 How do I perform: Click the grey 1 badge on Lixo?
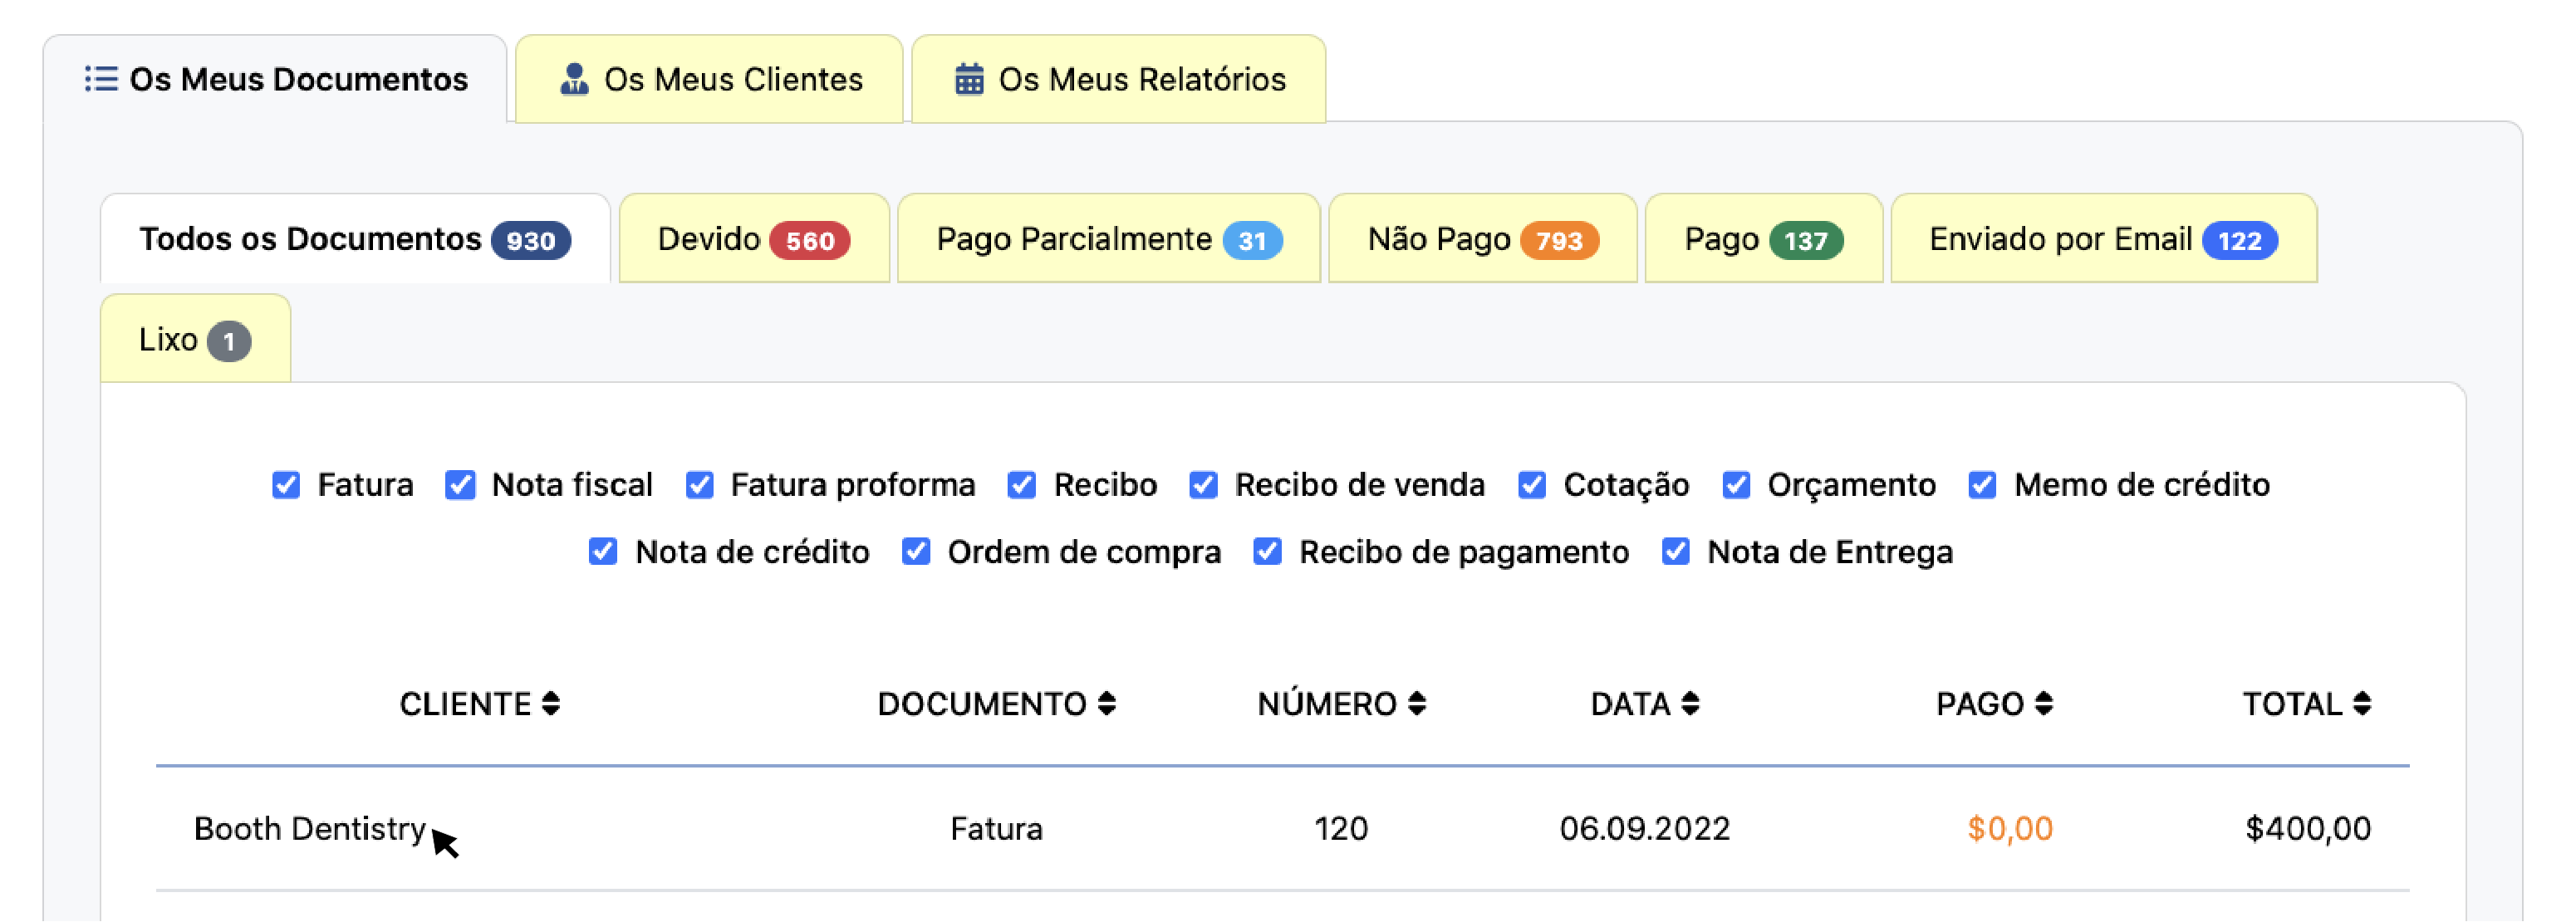pyautogui.click(x=229, y=342)
